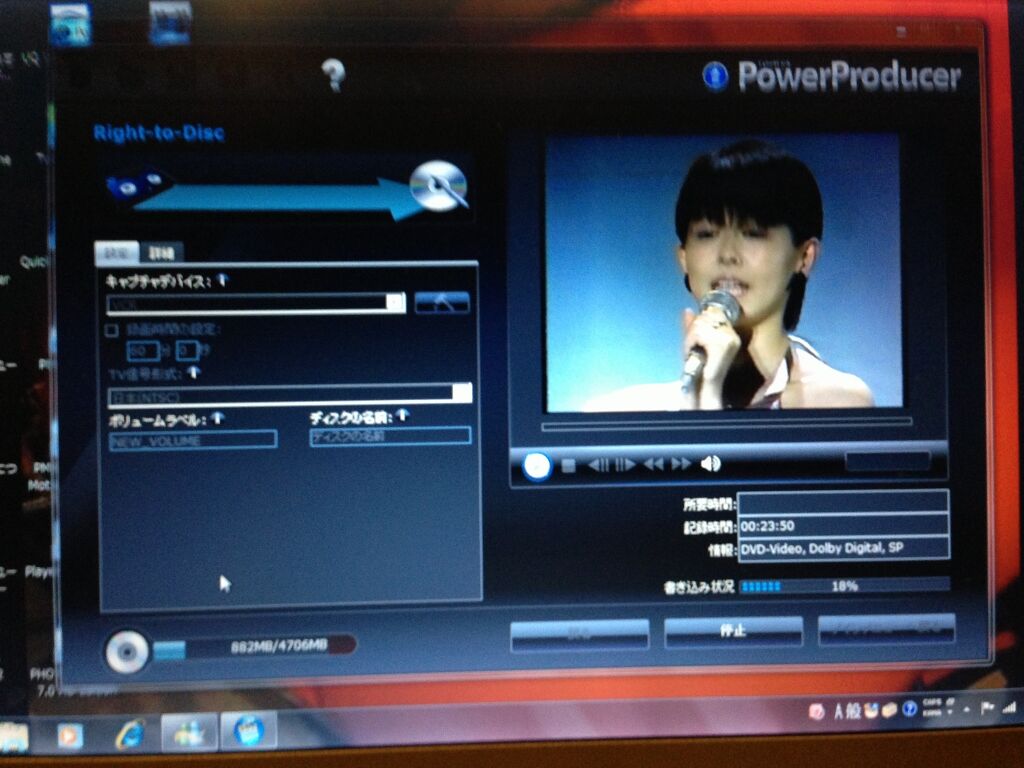
Task: Click the minutes field showing 60
Action: point(143,351)
